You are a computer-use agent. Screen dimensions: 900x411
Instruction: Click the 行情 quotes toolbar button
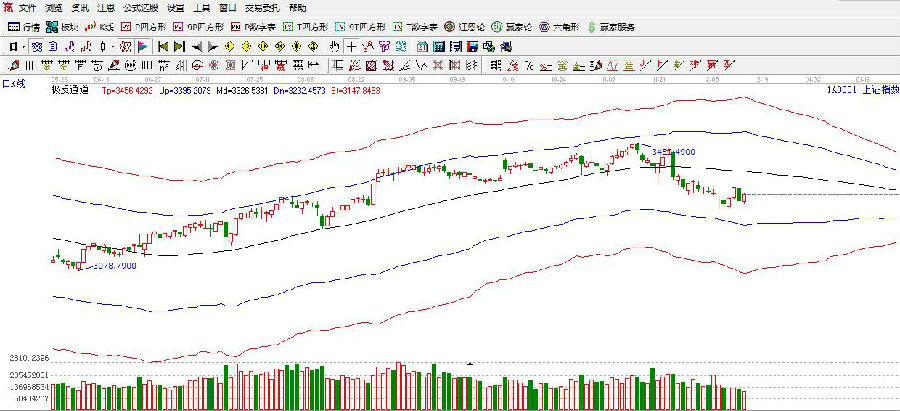coord(25,27)
